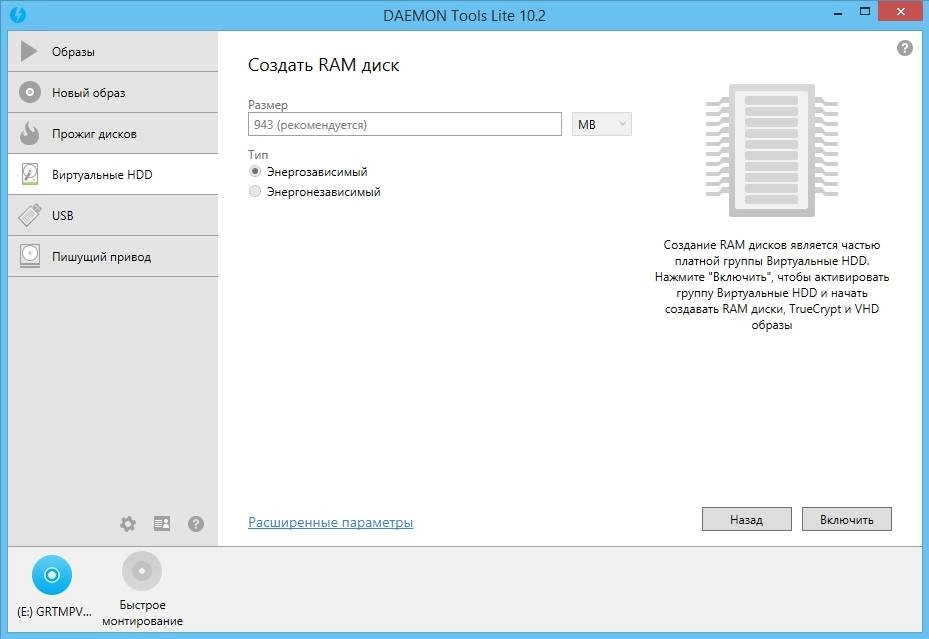Select the Энергозависимый radio button
Screen dimensions: 929x639
pyautogui.click(x=255, y=171)
